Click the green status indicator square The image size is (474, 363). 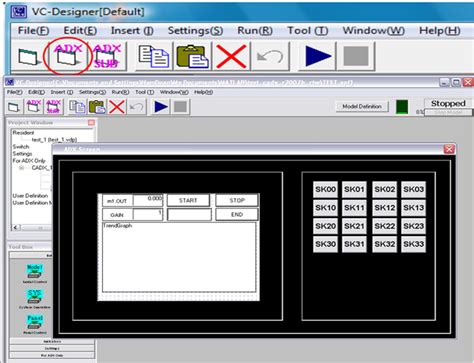[x=402, y=107]
